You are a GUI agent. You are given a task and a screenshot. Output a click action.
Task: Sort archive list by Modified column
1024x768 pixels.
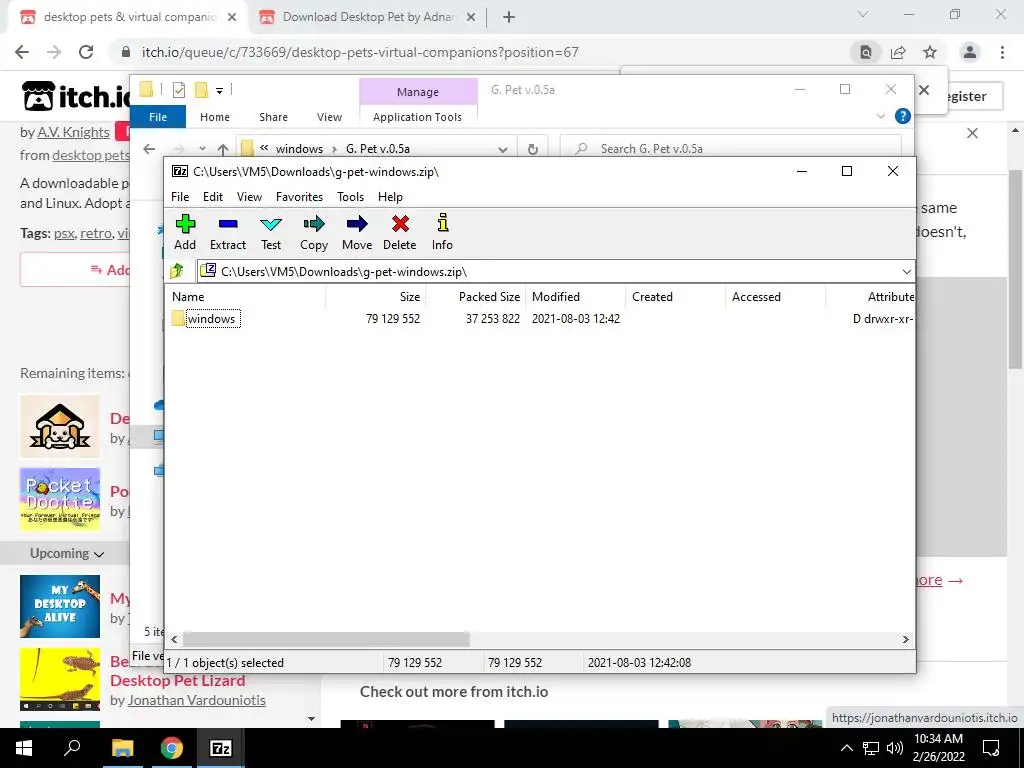(x=576, y=296)
